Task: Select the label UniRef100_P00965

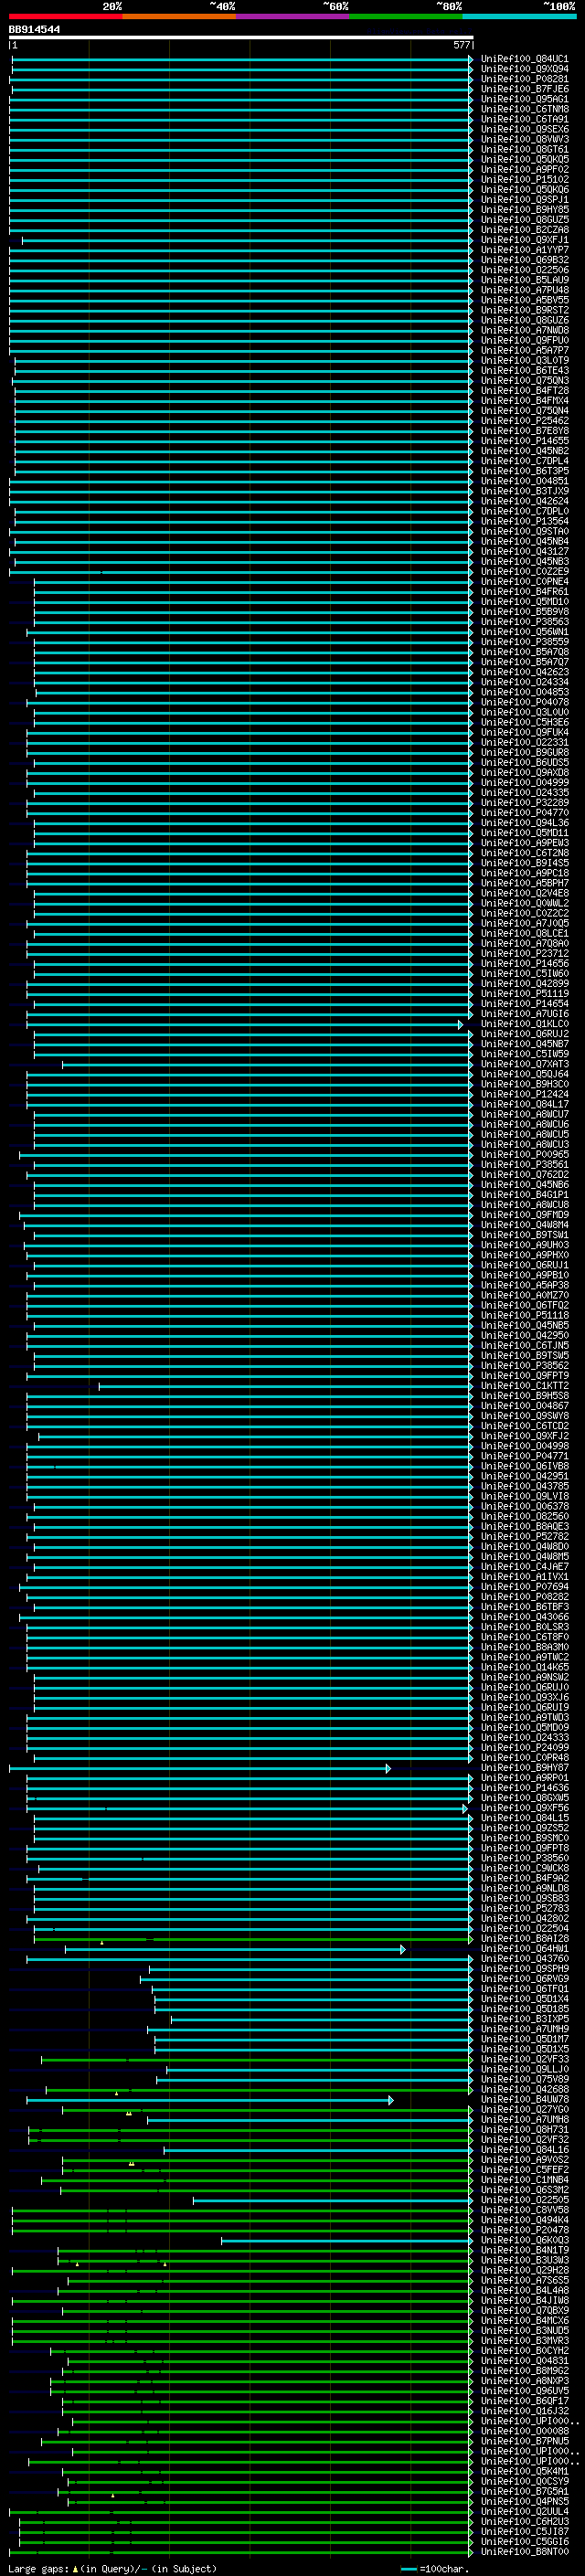Action: [x=525, y=1155]
